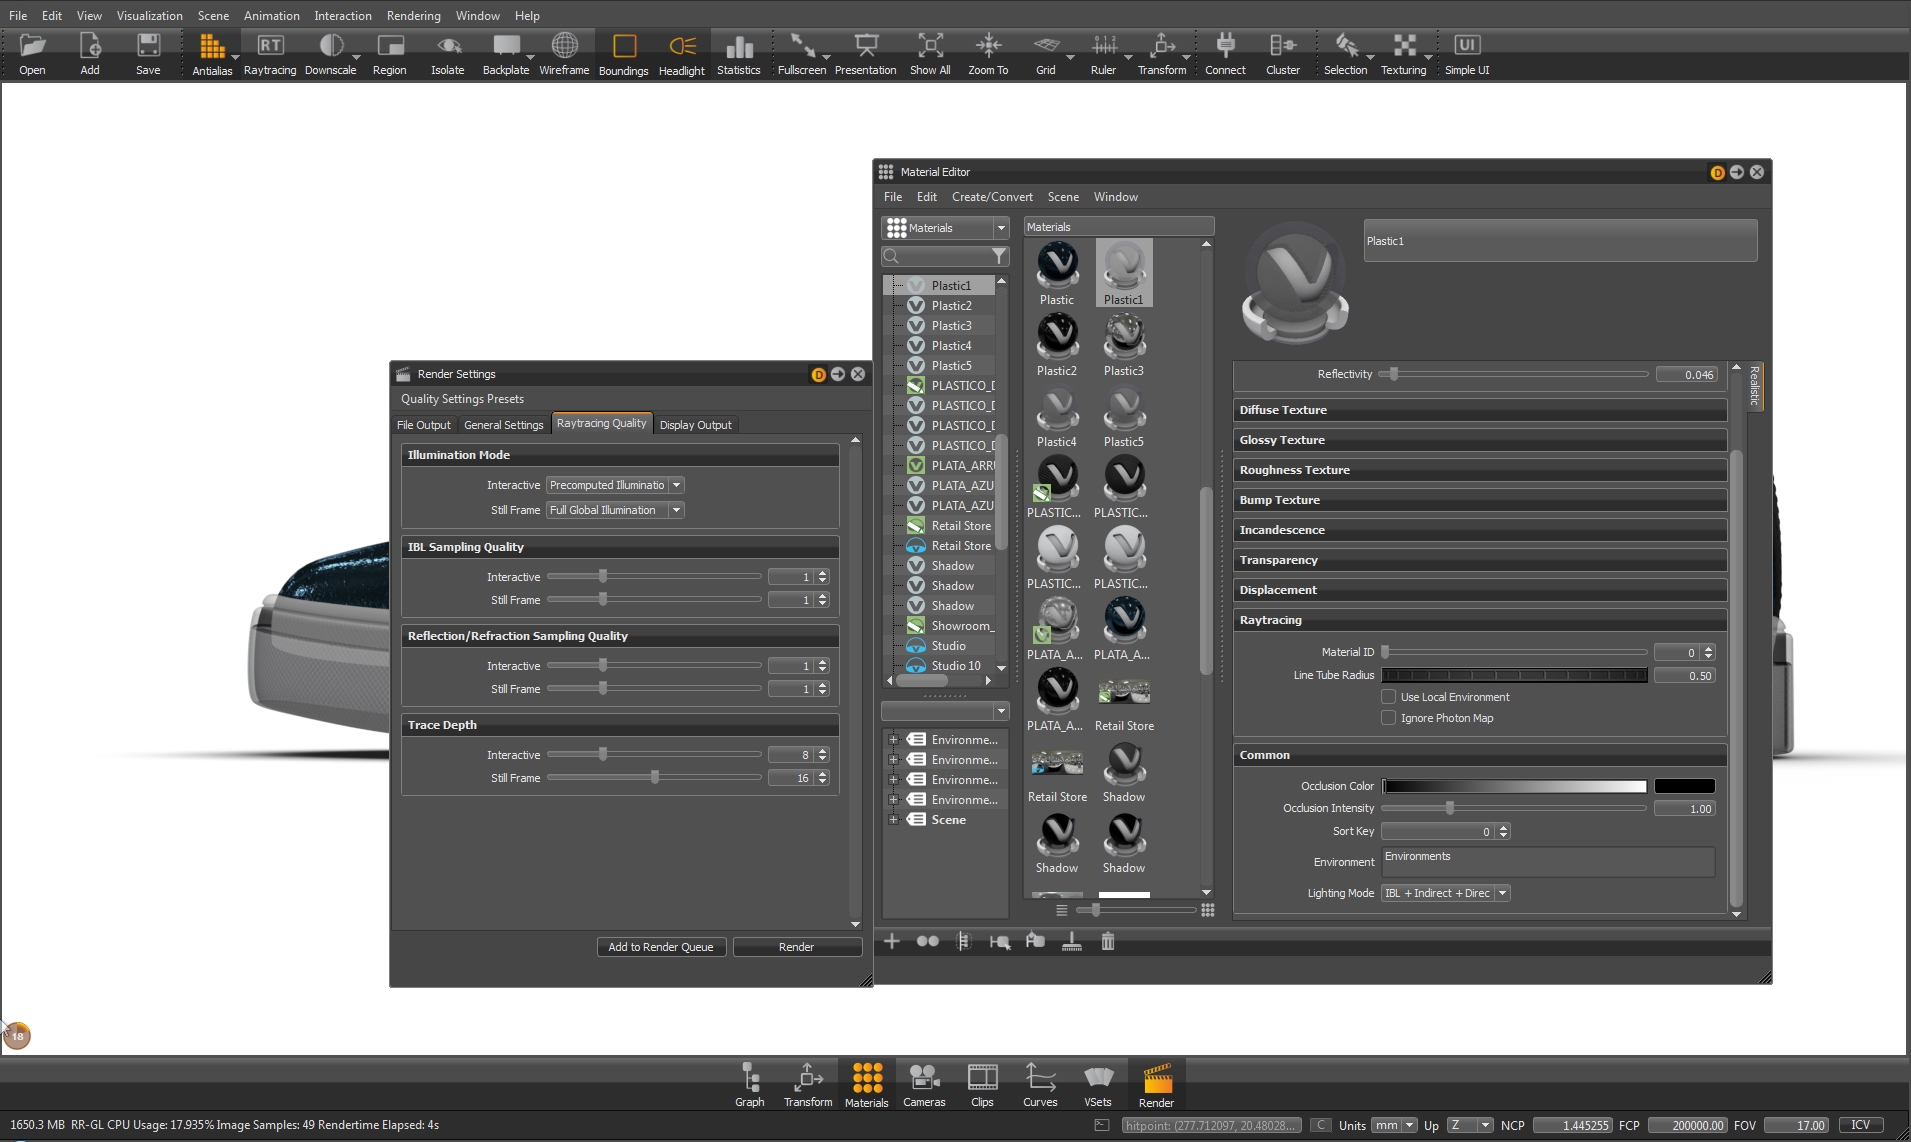Screen dimensions: 1911x1142
Task: Open Lighting Mode dropdown
Action: click(x=1445, y=893)
